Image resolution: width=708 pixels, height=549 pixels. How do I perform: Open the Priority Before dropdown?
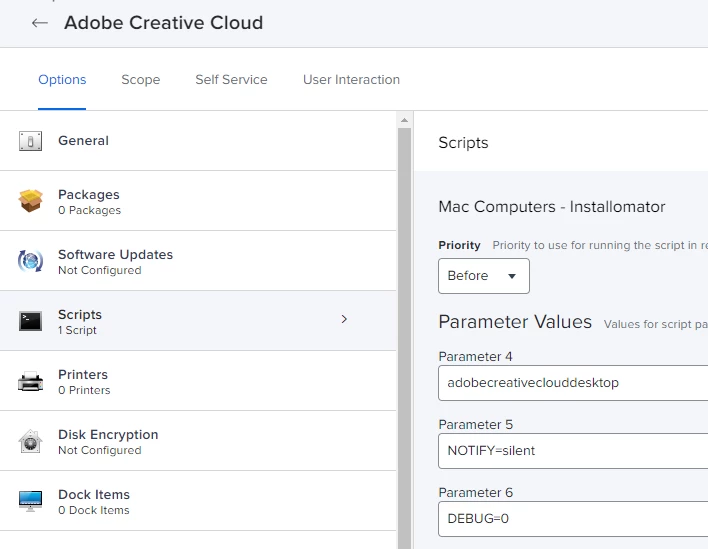tap(484, 276)
